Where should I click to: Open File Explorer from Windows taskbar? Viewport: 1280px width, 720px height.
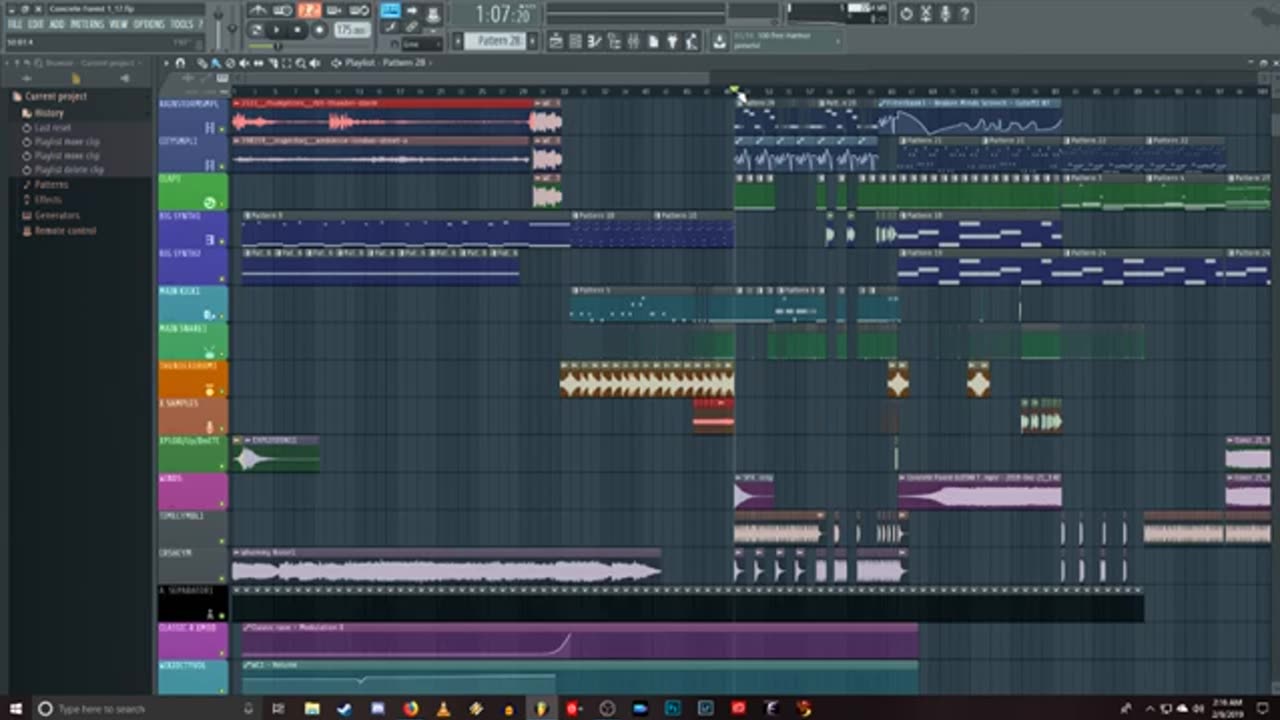click(x=312, y=709)
